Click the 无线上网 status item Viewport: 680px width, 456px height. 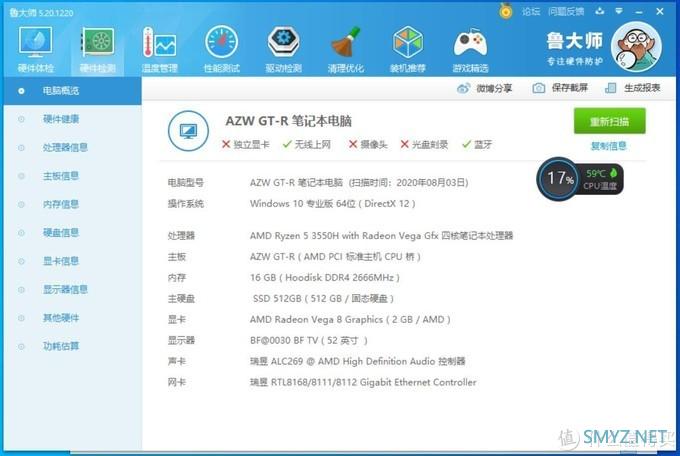coord(307,144)
